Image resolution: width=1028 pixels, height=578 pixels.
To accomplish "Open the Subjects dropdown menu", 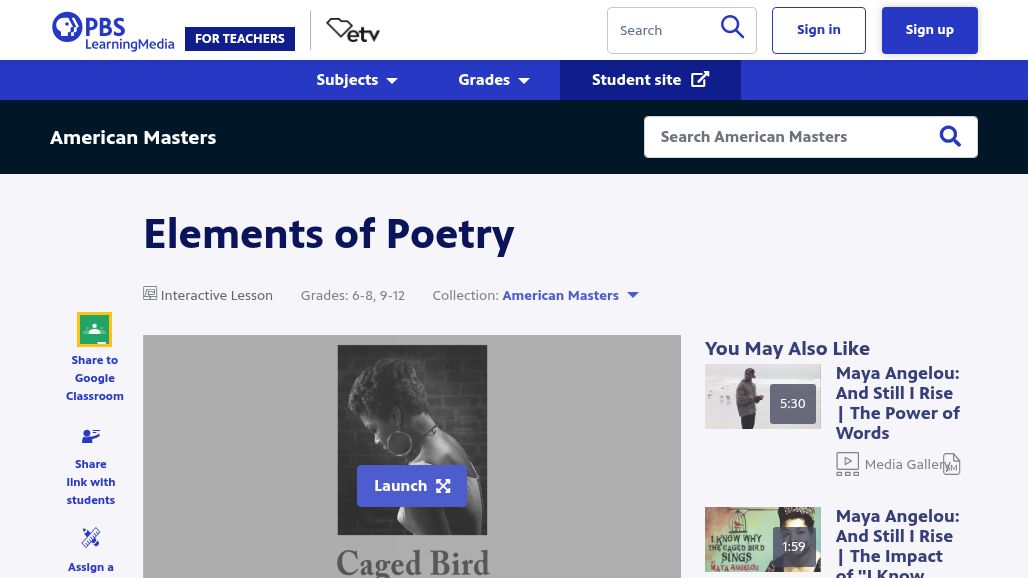I will click(x=357, y=80).
